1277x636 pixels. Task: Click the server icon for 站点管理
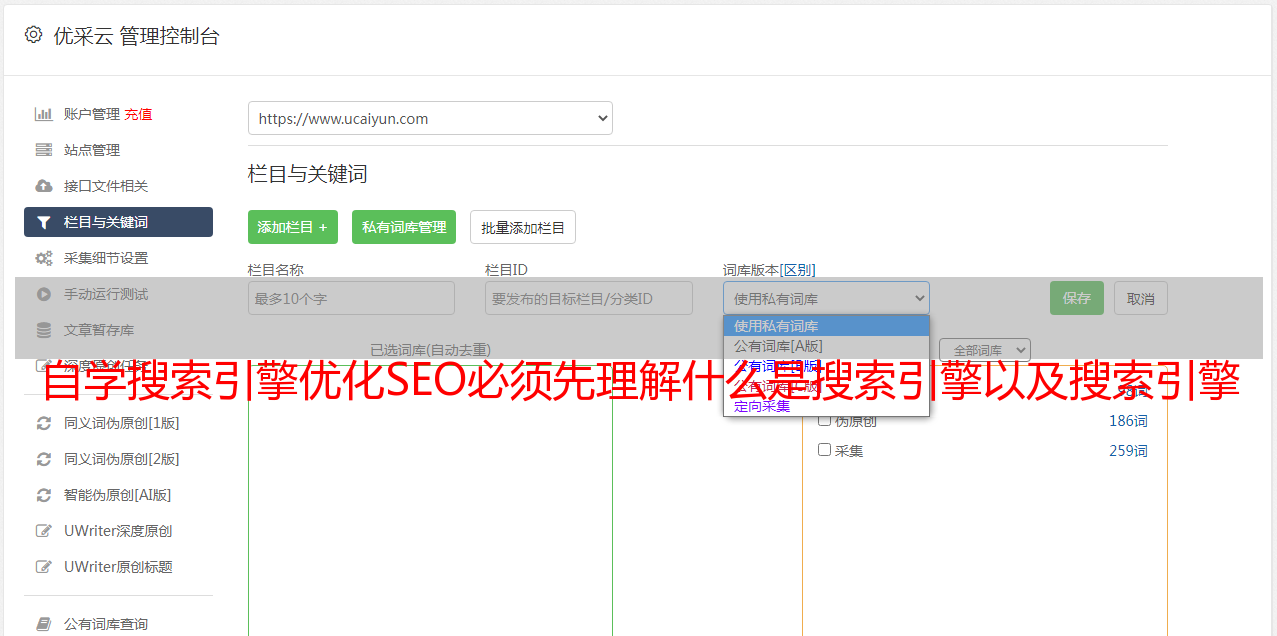pos(43,150)
